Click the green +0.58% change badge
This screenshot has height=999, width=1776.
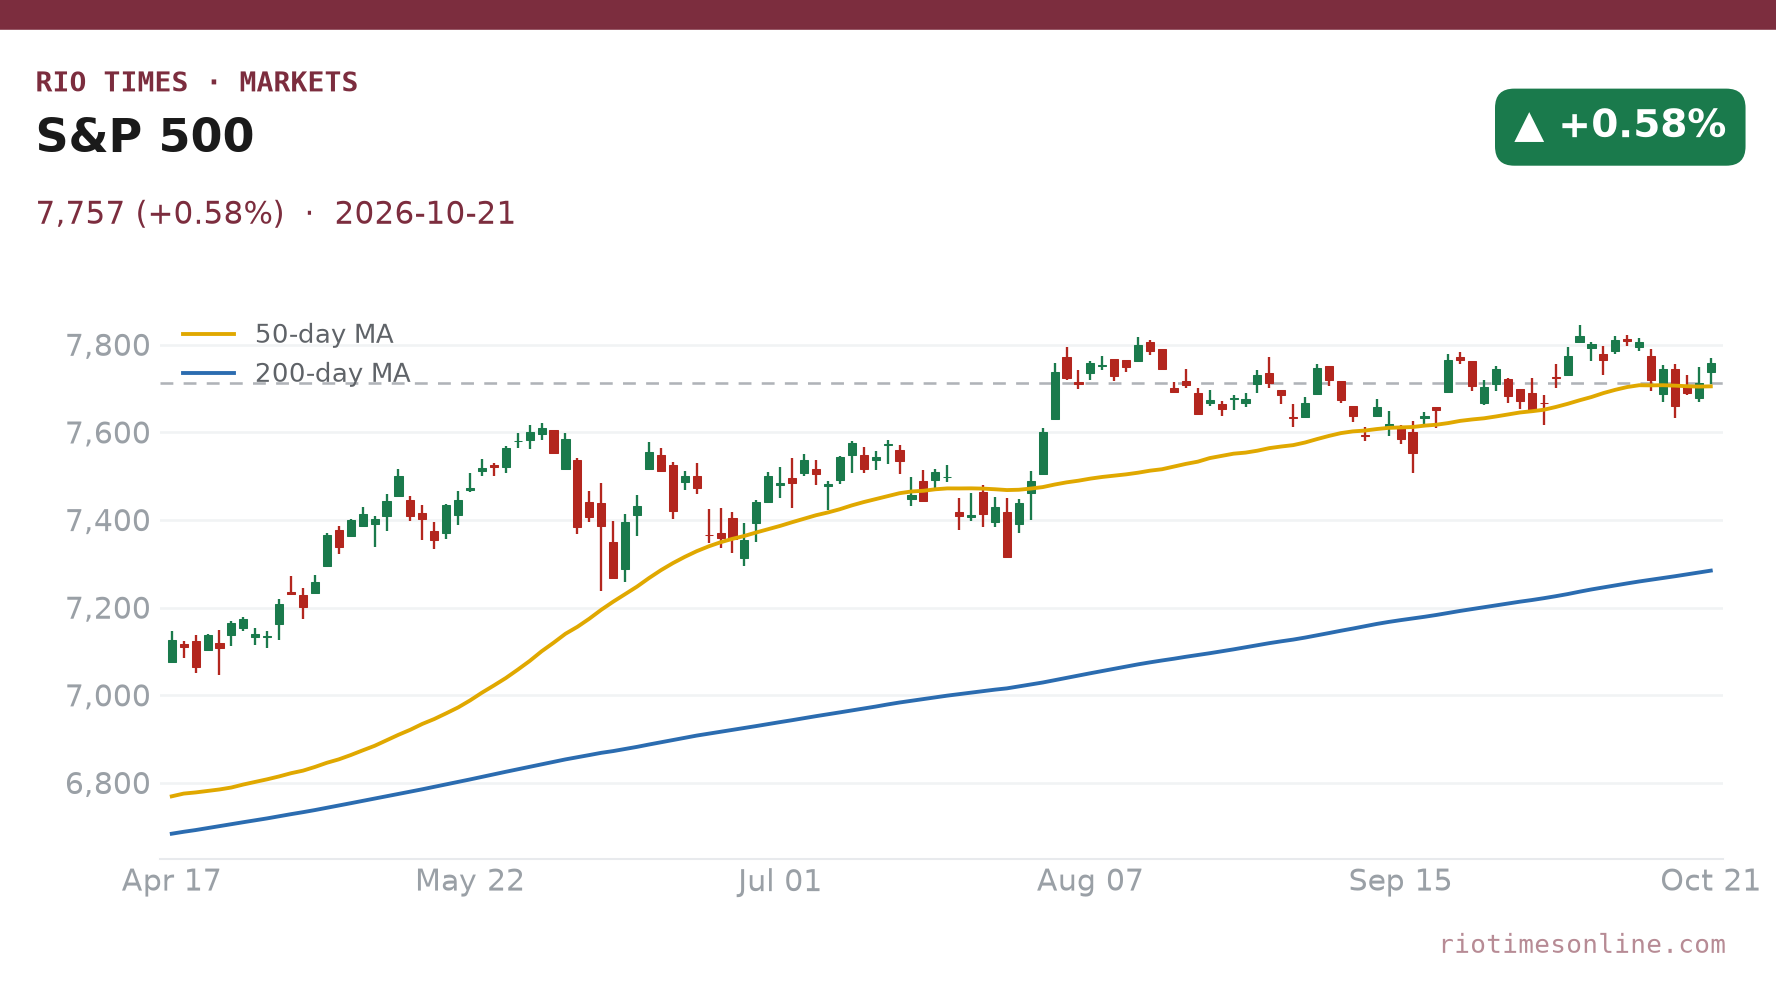[x=1620, y=127]
